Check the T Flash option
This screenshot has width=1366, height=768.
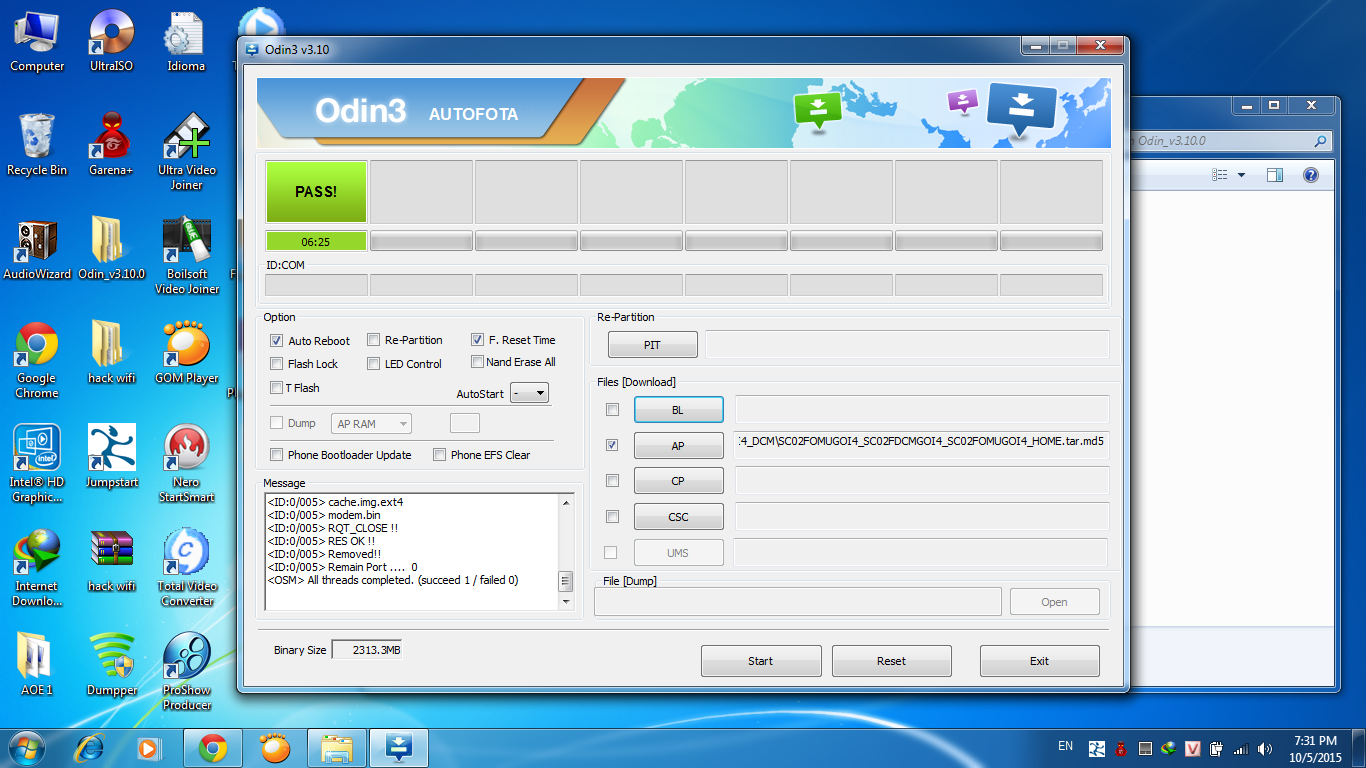(x=277, y=388)
